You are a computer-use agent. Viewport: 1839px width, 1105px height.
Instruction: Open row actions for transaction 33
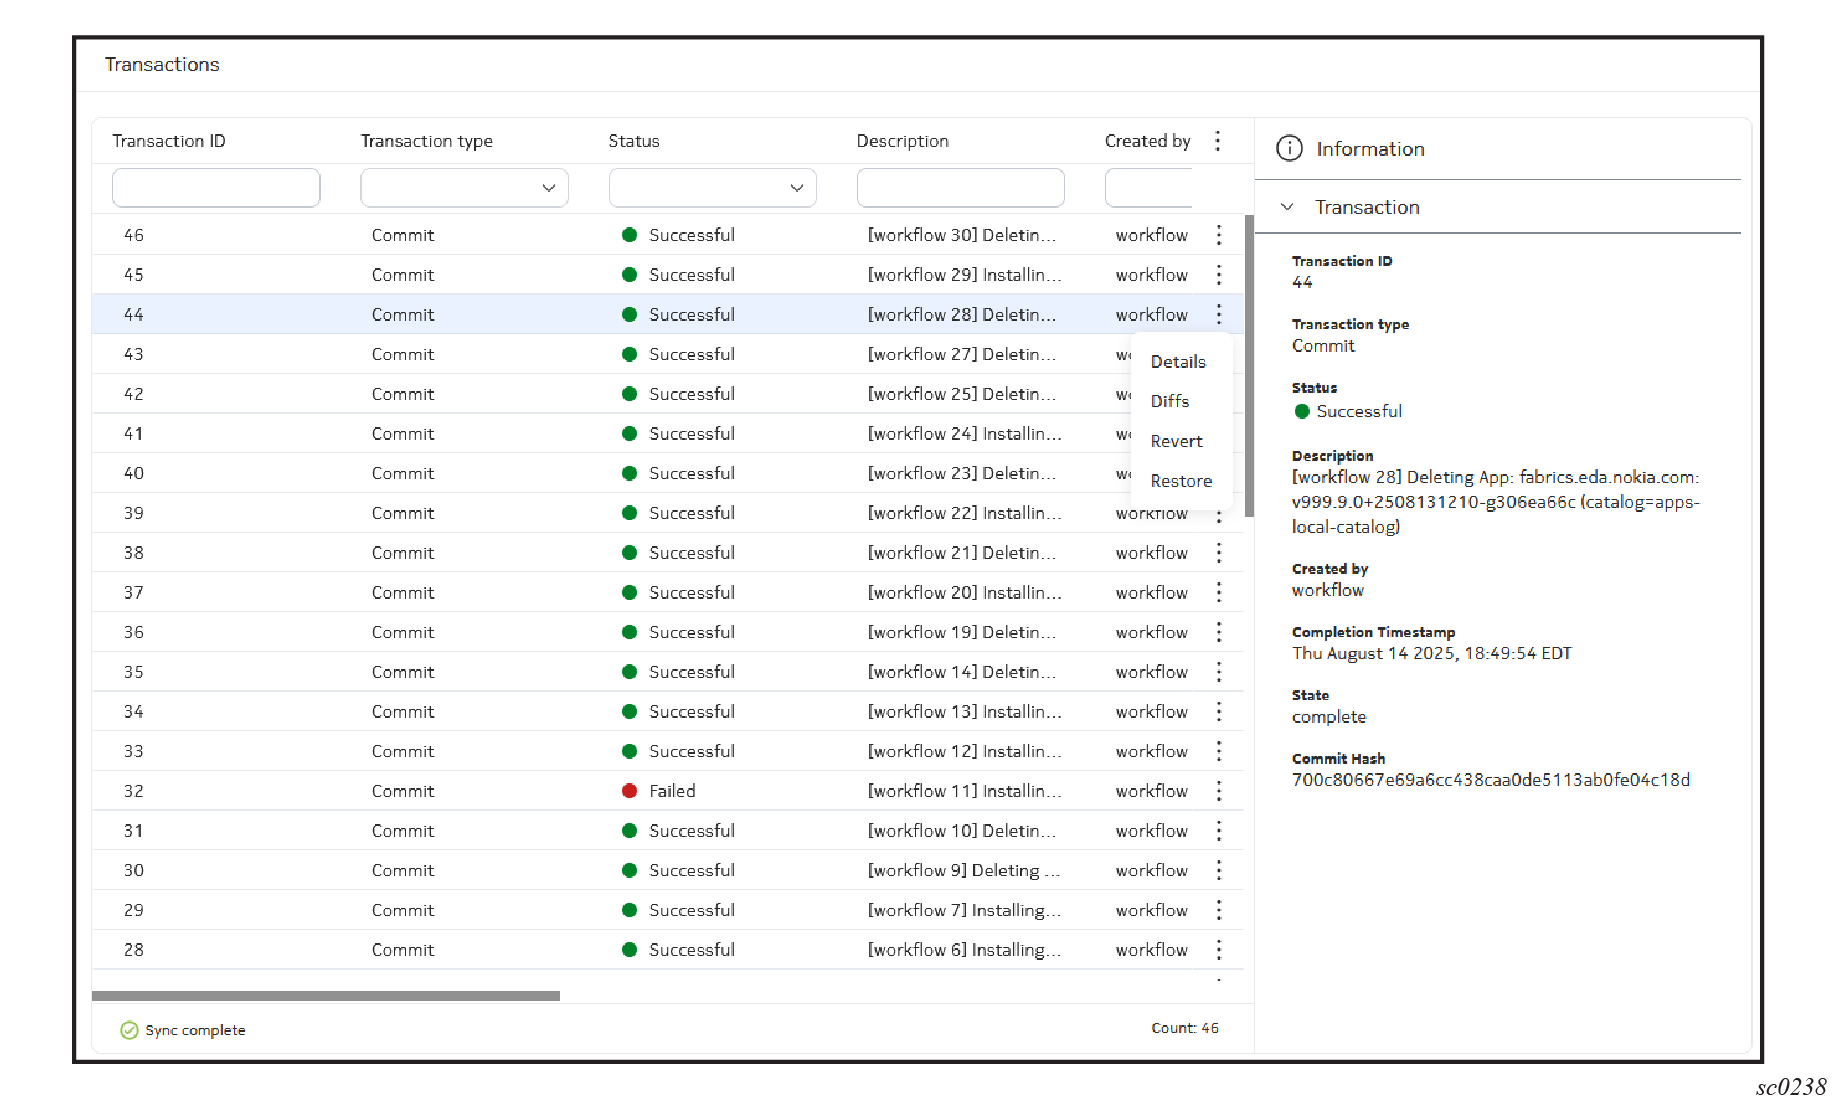tap(1218, 751)
